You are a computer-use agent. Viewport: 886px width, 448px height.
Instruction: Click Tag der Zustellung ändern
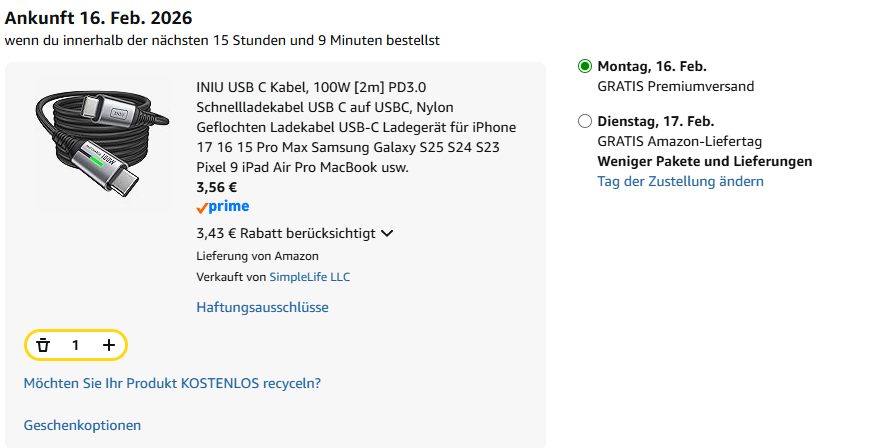tap(680, 181)
